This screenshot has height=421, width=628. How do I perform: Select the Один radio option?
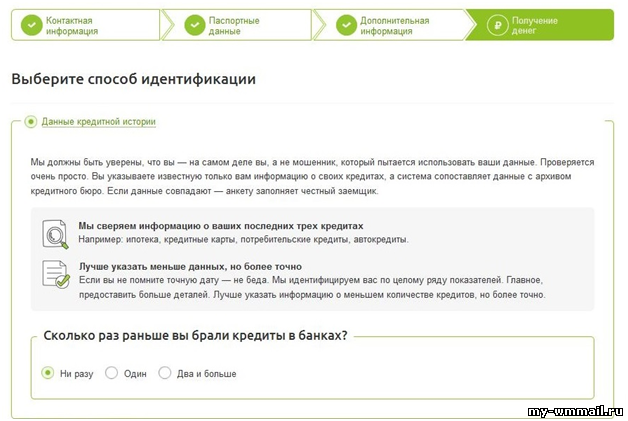click(x=111, y=373)
